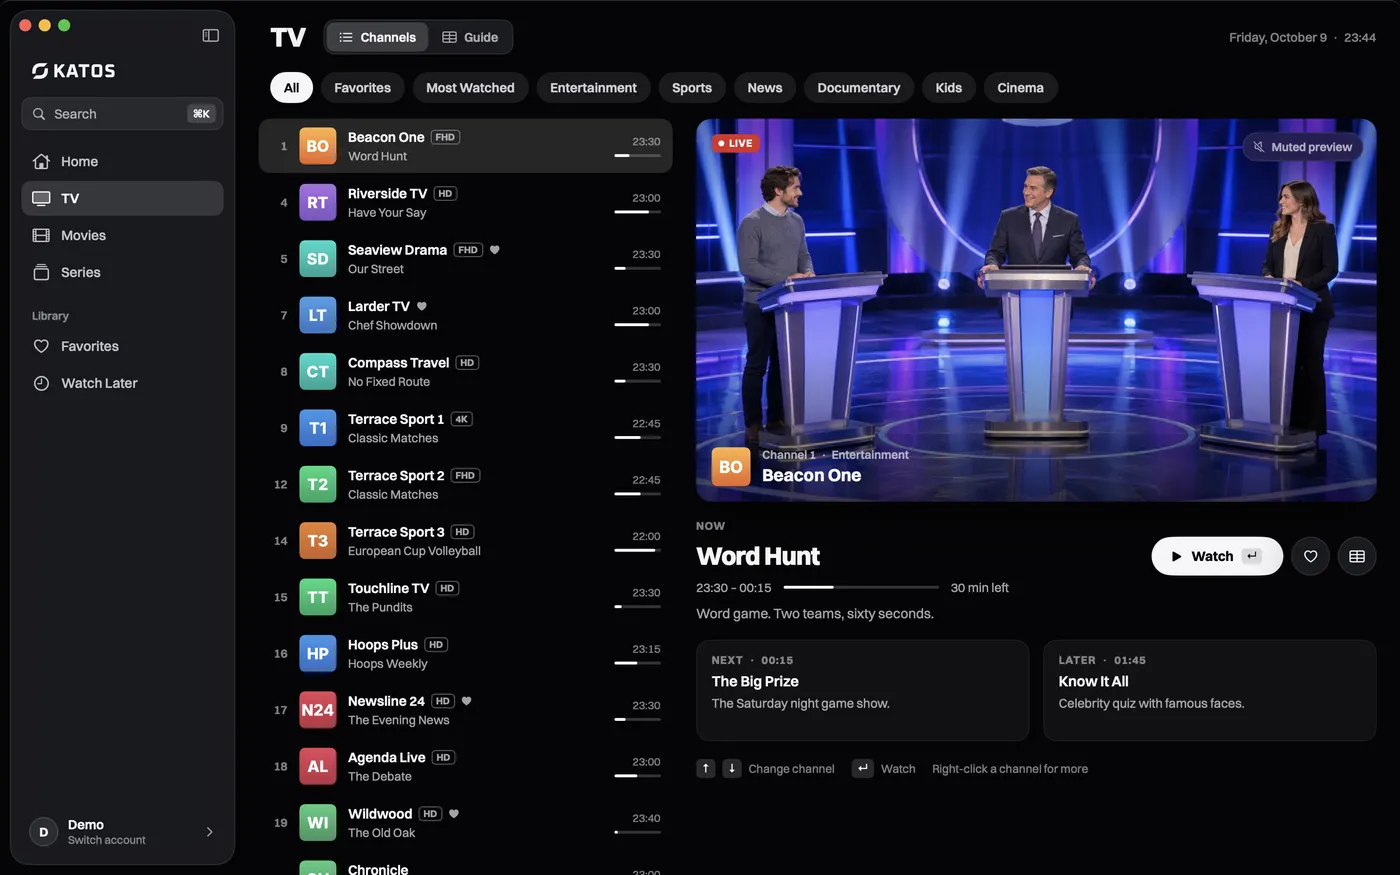Open Know It All later program card

click(1210, 691)
